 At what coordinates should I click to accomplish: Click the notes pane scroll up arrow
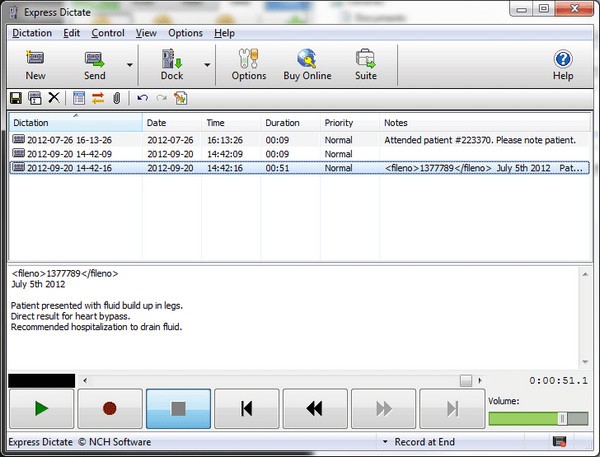pos(585,274)
